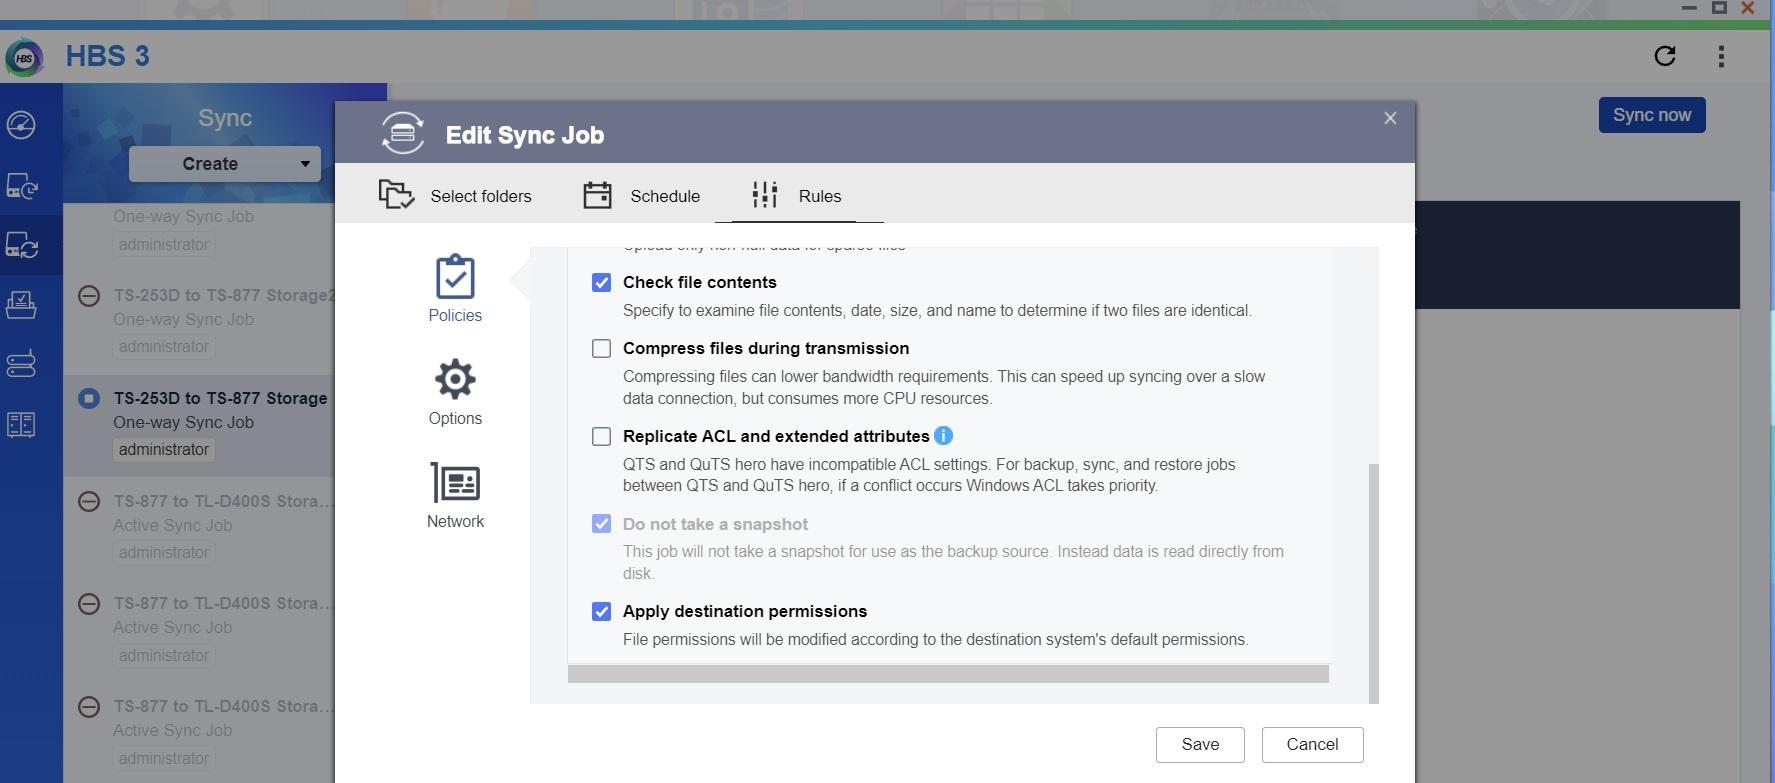Screen dimensions: 1775x783
Task: Open the Restore sidebar icon
Action: 22,304
